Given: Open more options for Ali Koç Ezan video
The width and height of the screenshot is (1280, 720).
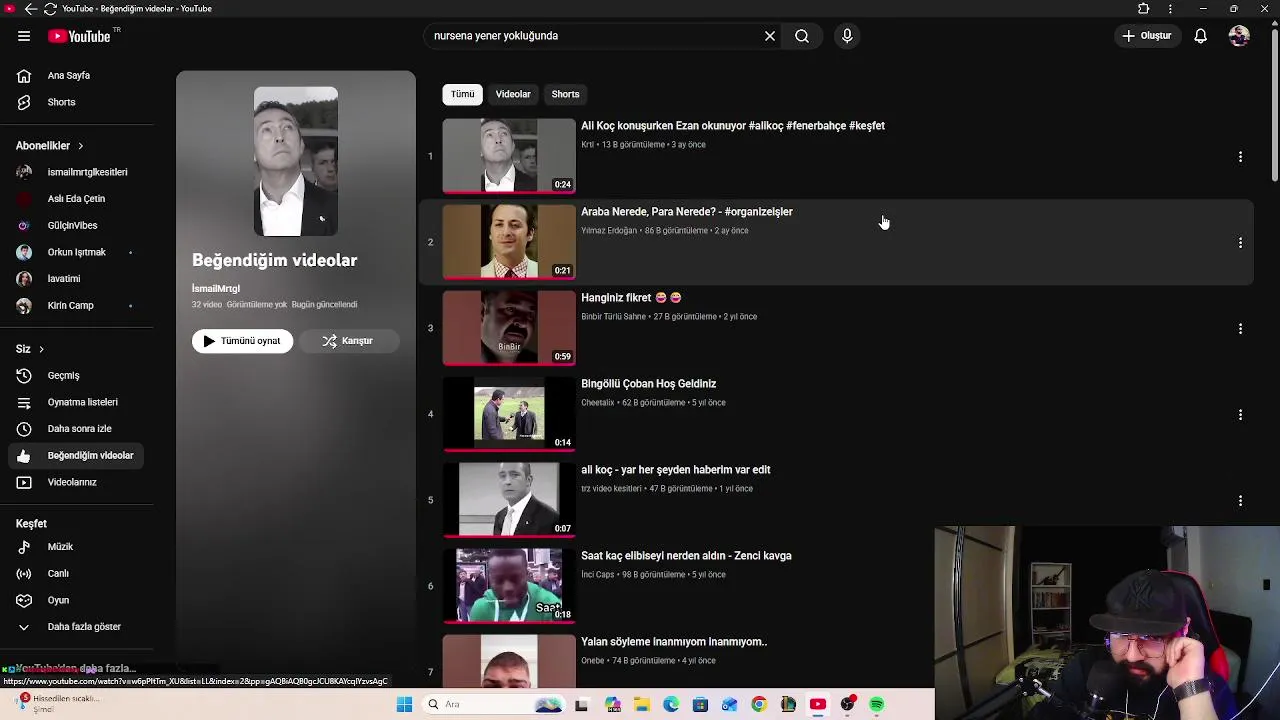Looking at the screenshot, I should tap(1240, 157).
